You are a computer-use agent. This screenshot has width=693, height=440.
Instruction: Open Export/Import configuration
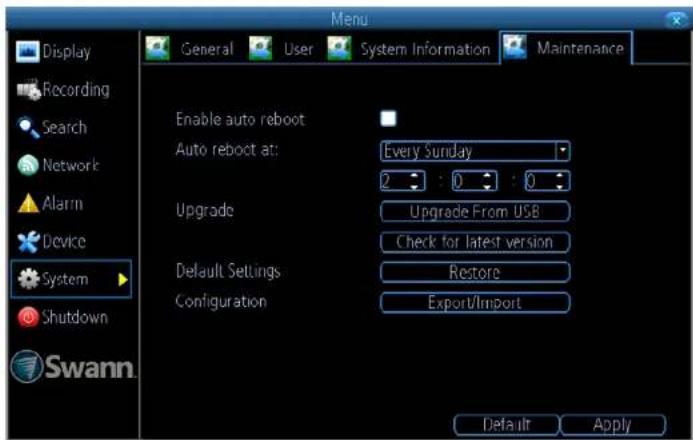[475, 303]
